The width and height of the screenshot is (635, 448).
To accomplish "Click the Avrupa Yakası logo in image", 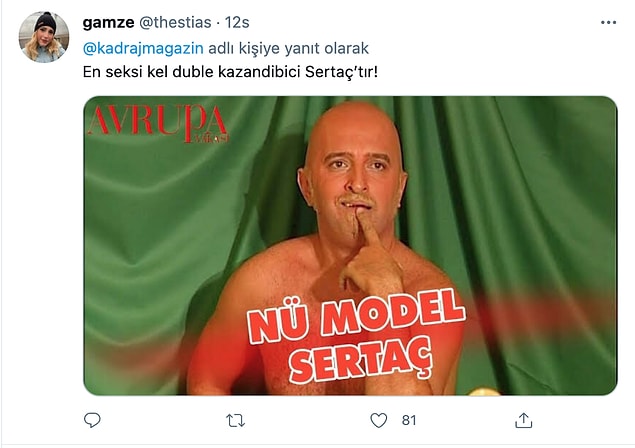I will (158, 124).
